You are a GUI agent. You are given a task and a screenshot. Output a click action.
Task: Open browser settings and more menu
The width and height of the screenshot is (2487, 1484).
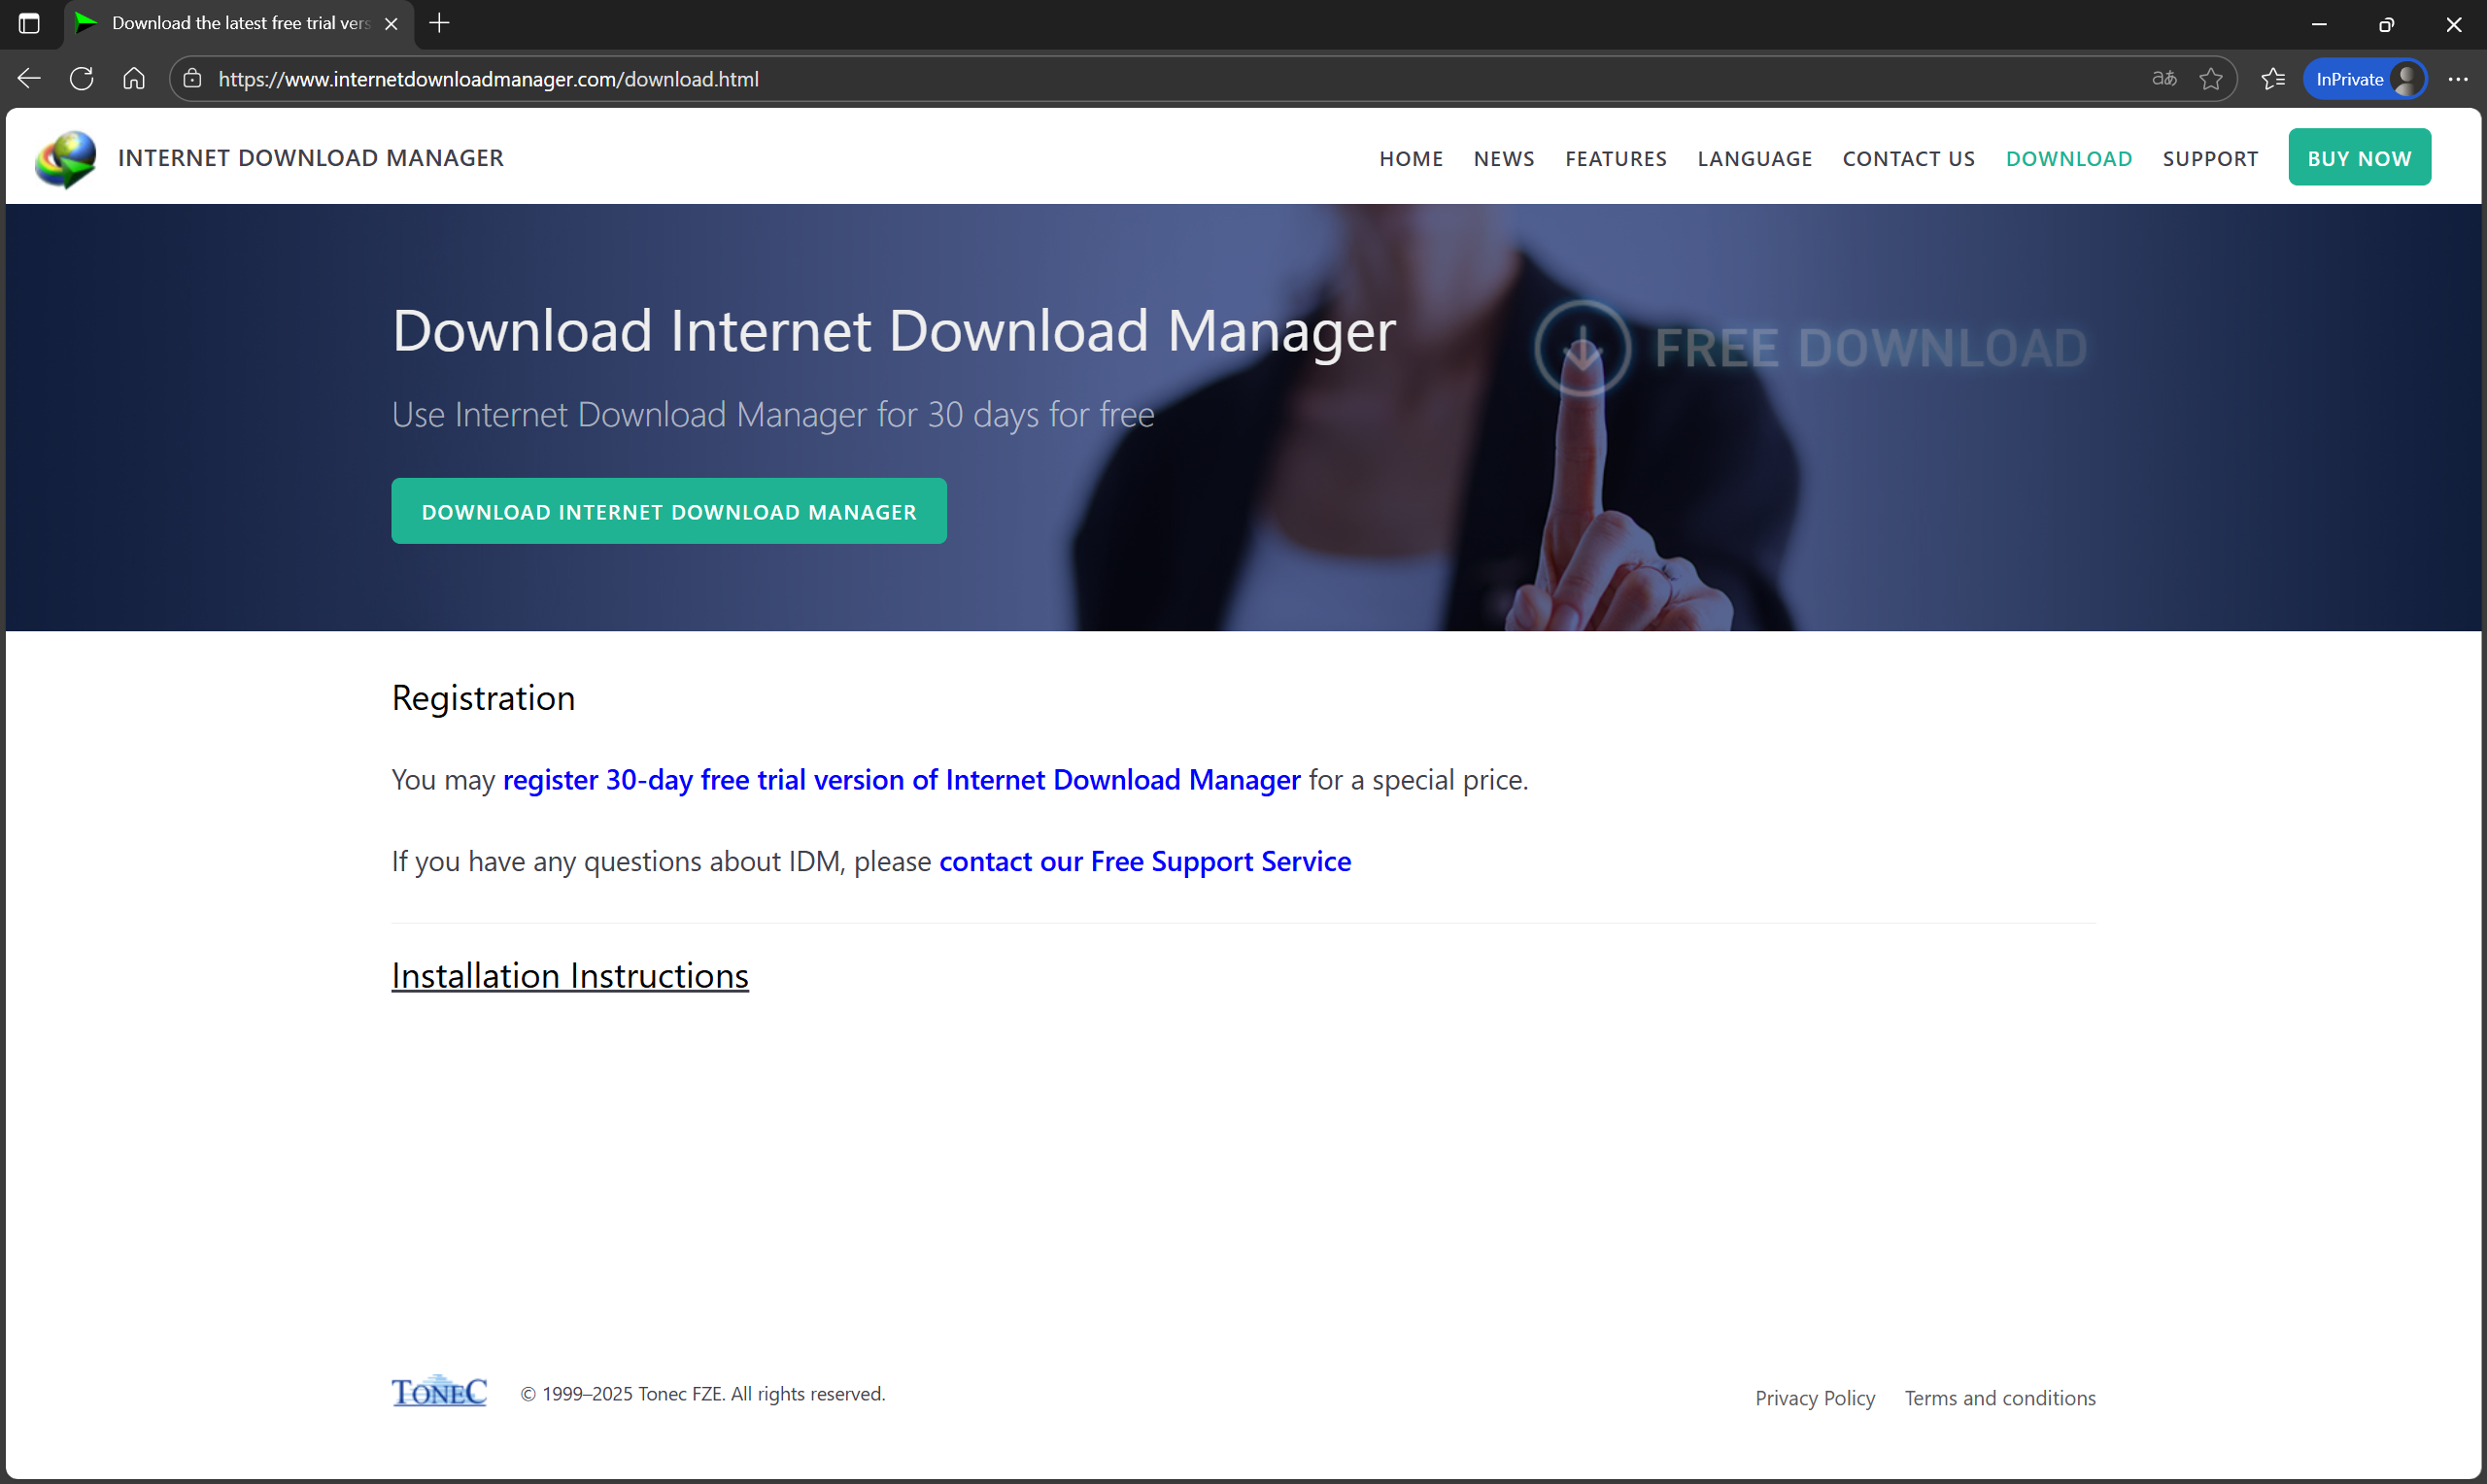coord(2458,79)
